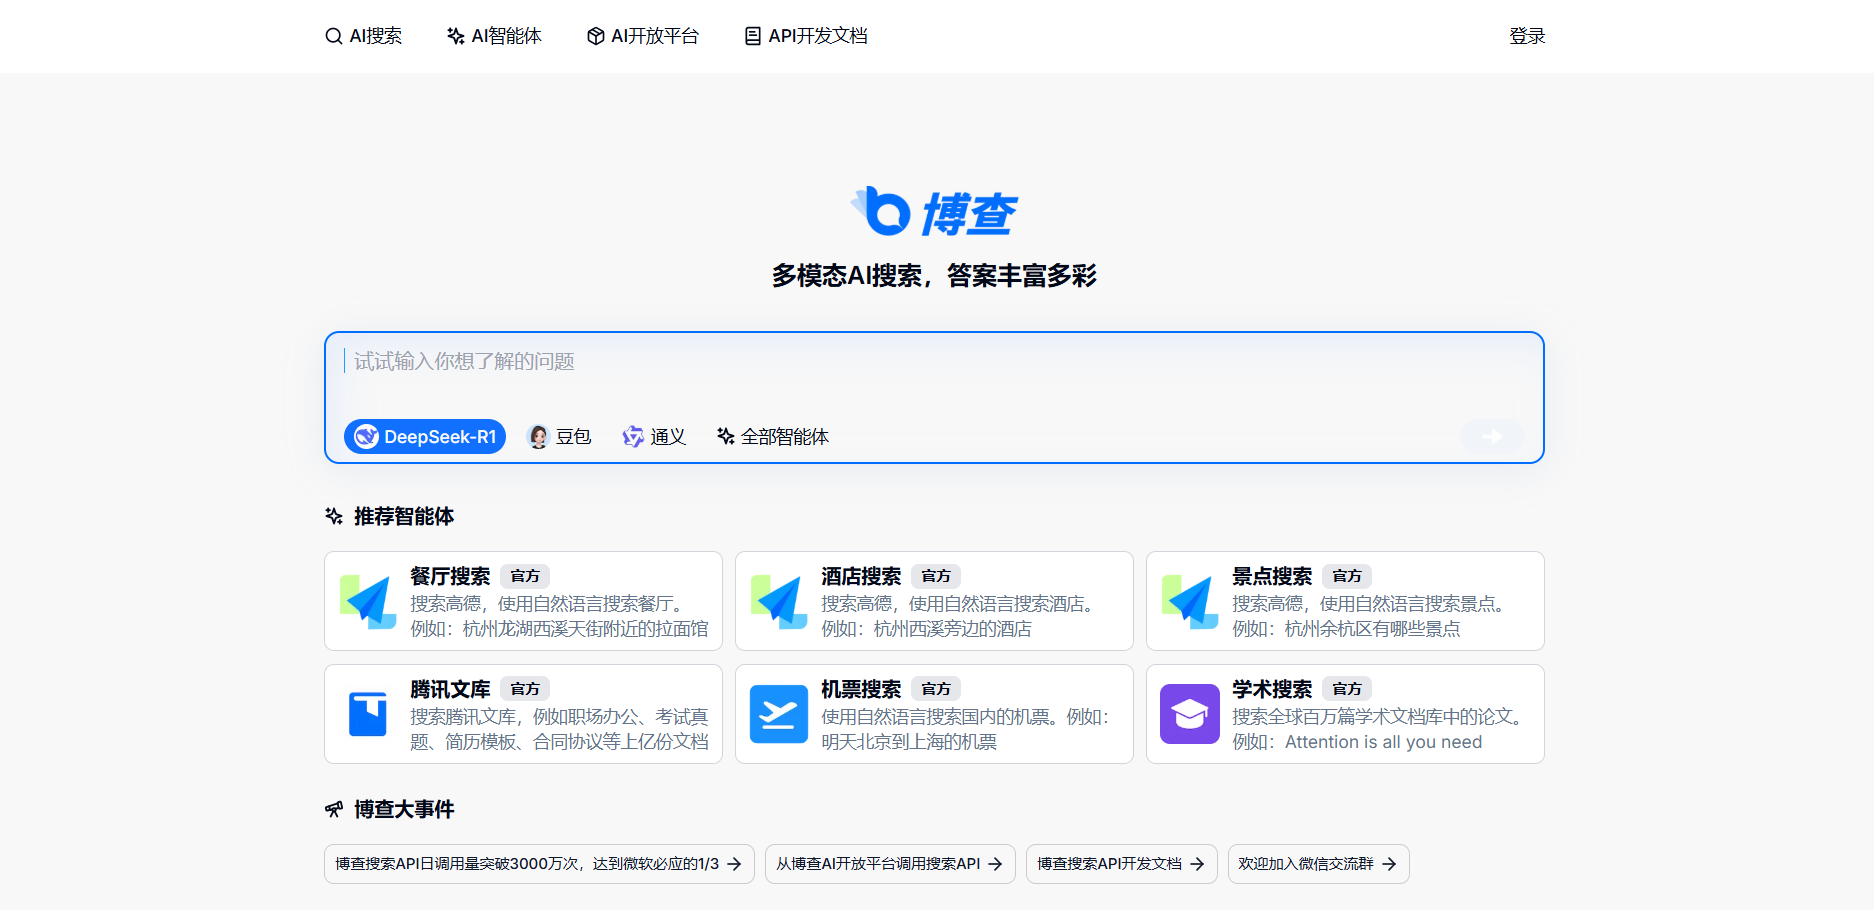Click the send arrow button
Image resolution: width=1874 pixels, height=910 pixels.
click(1492, 436)
